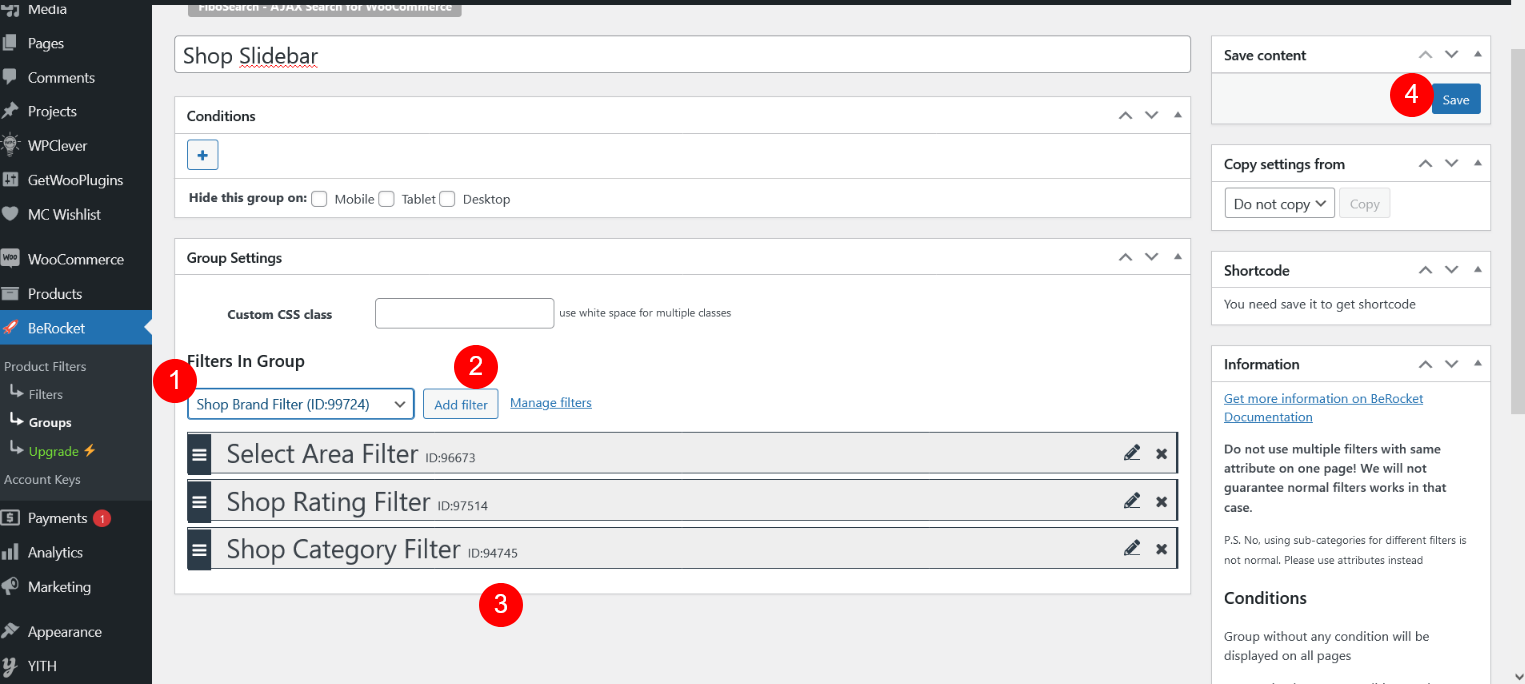Image resolution: width=1525 pixels, height=684 pixels.
Task: Remove Select Area Filter from group
Action: point(1161,454)
